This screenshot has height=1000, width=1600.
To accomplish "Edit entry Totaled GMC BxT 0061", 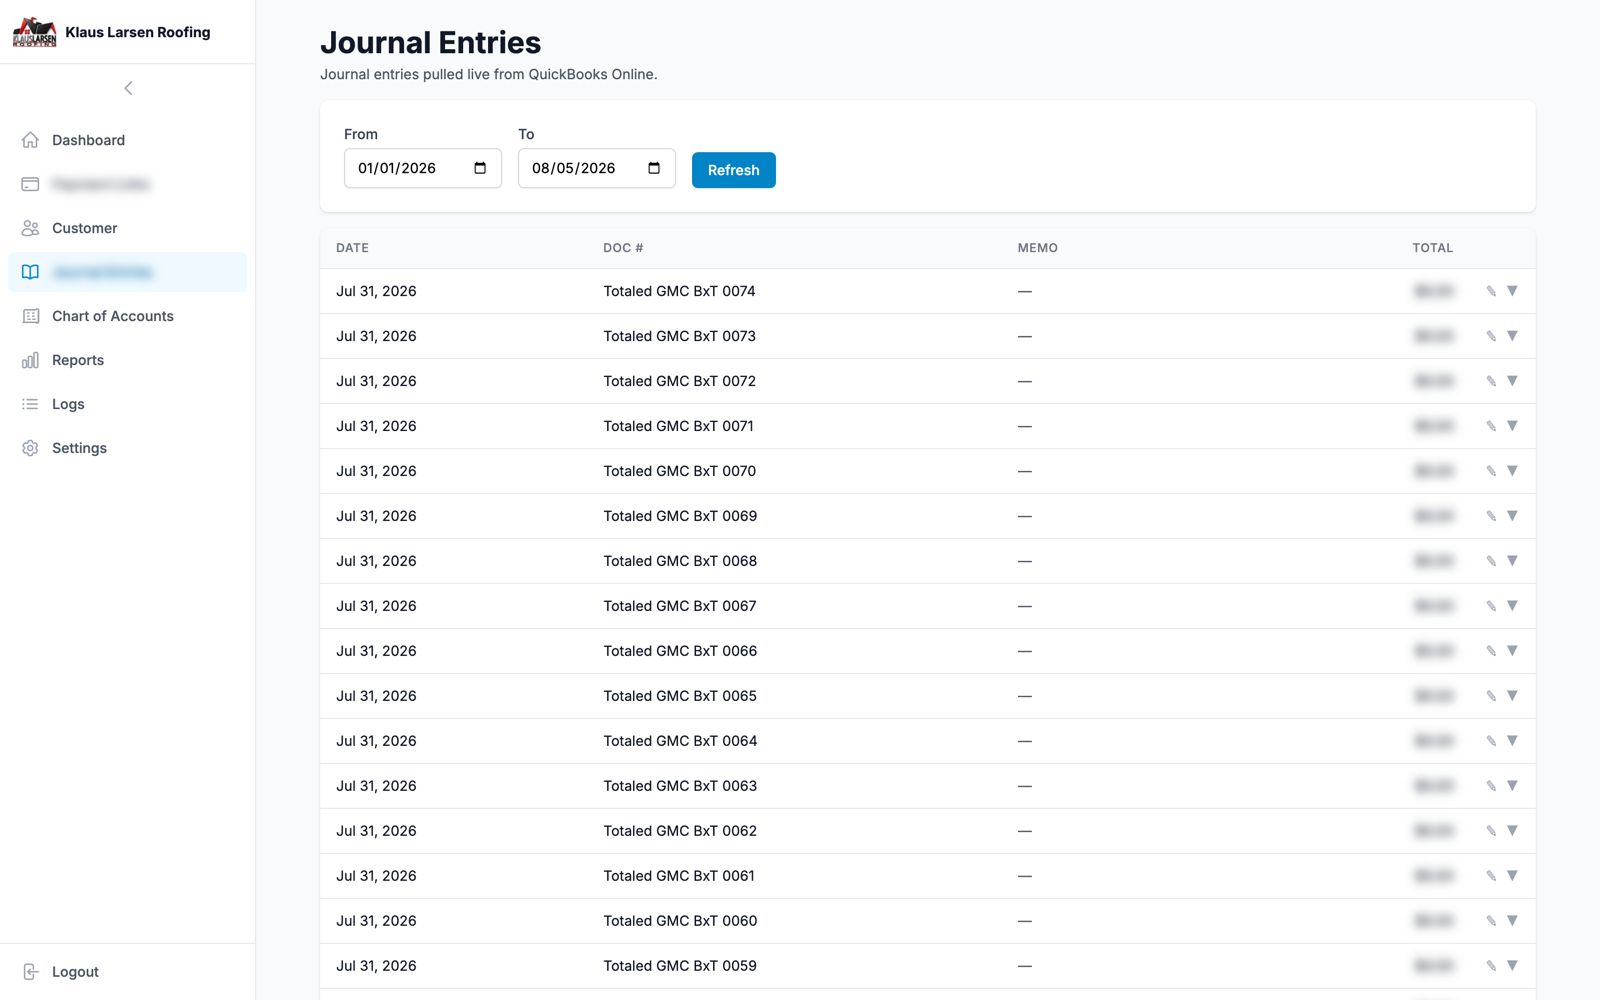I will coord(1491,876).
